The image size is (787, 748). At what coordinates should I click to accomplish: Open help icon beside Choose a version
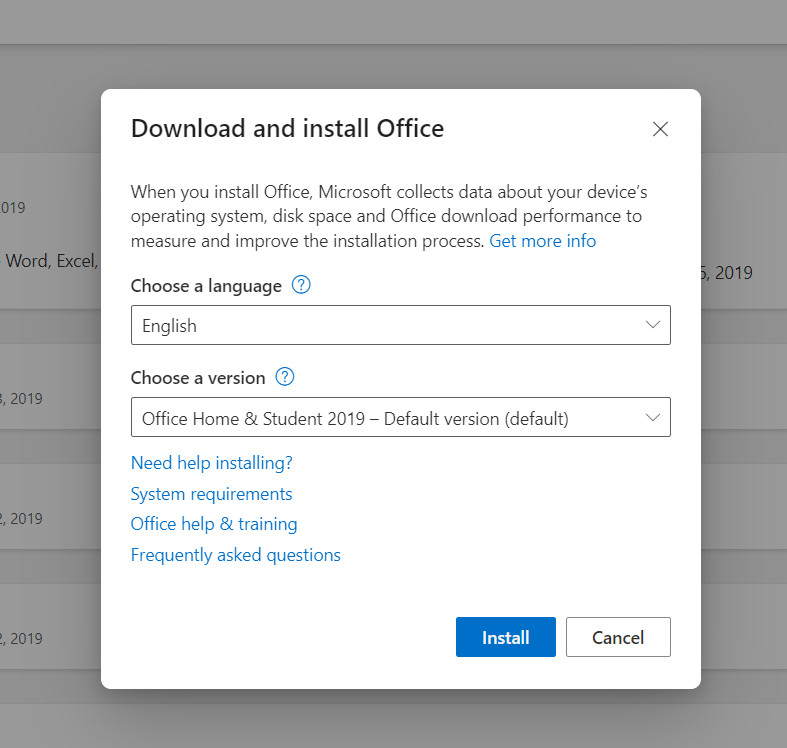click(285, 377)
